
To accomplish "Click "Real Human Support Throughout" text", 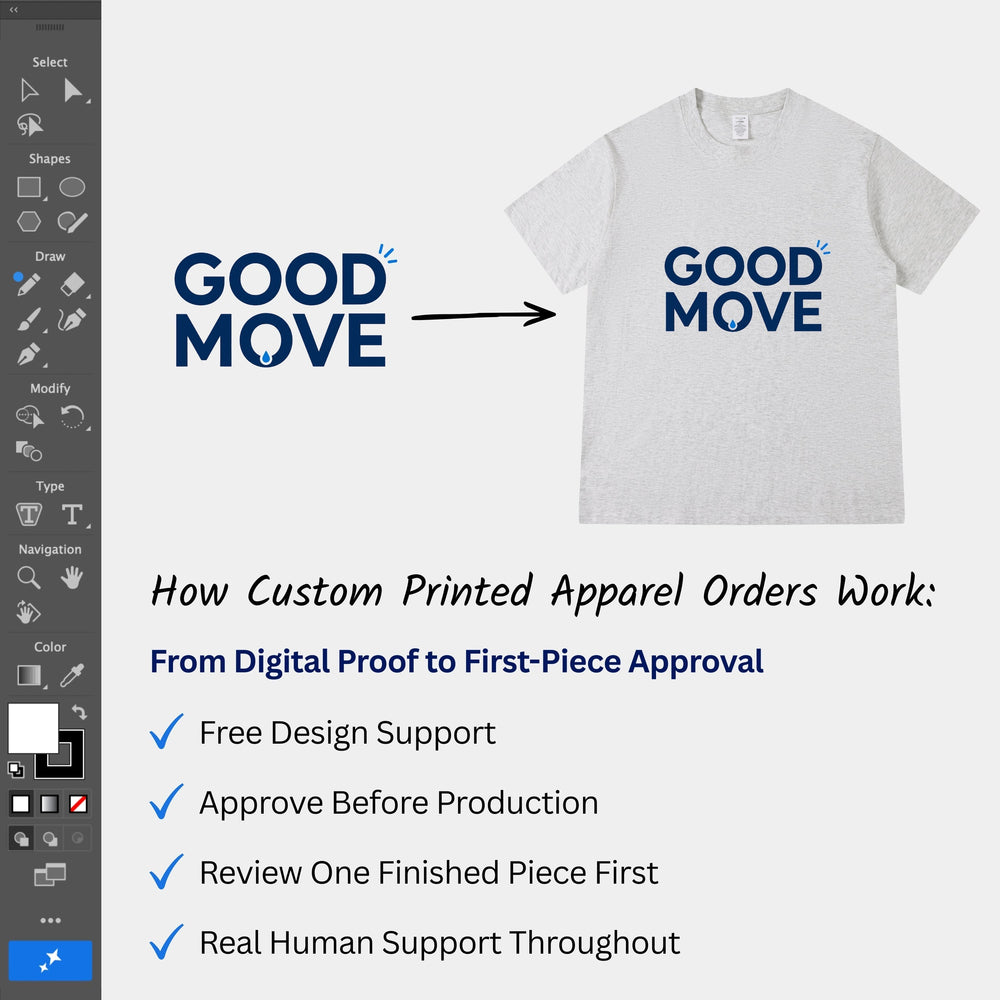I will click(440, 943).
